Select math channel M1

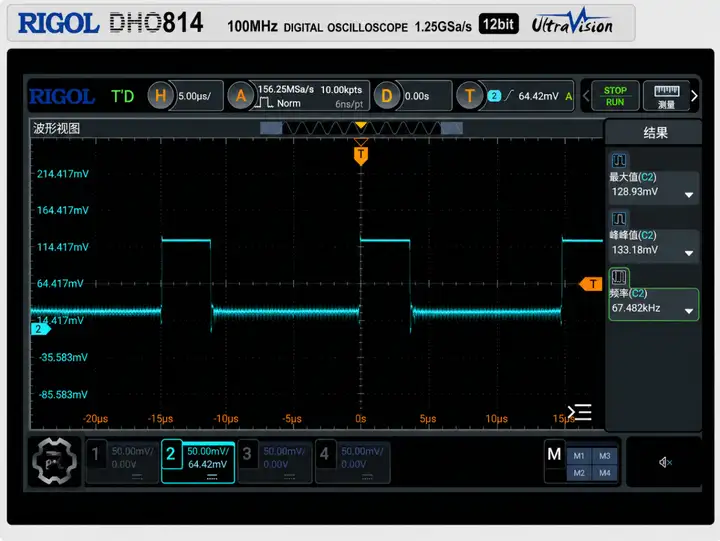pyautogui.click(x=579, y=456)
